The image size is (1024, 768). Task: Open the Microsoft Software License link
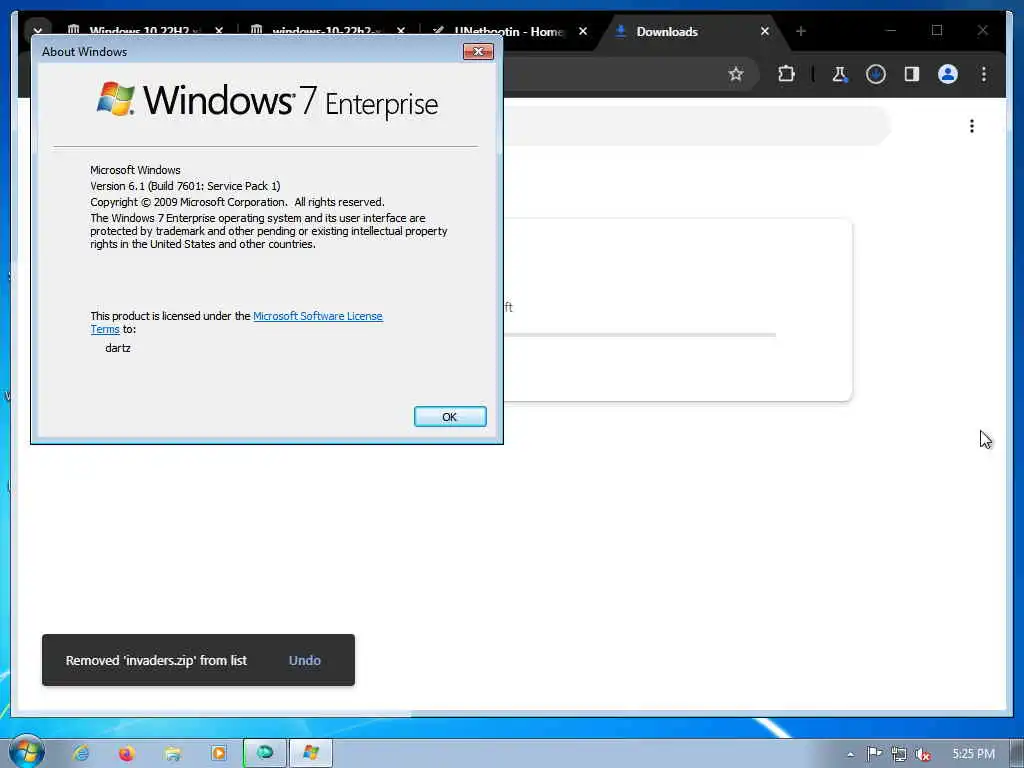(x=317, y=316)
